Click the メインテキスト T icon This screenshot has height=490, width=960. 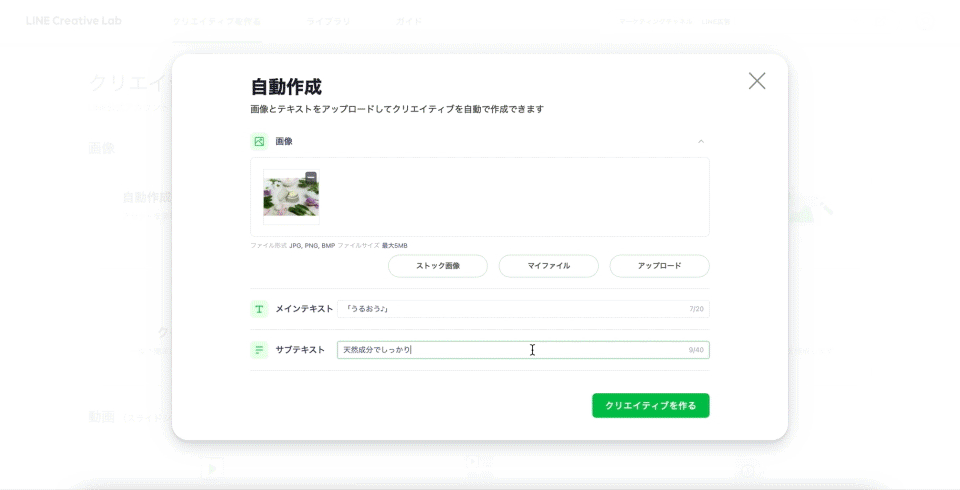pos(259,309)
